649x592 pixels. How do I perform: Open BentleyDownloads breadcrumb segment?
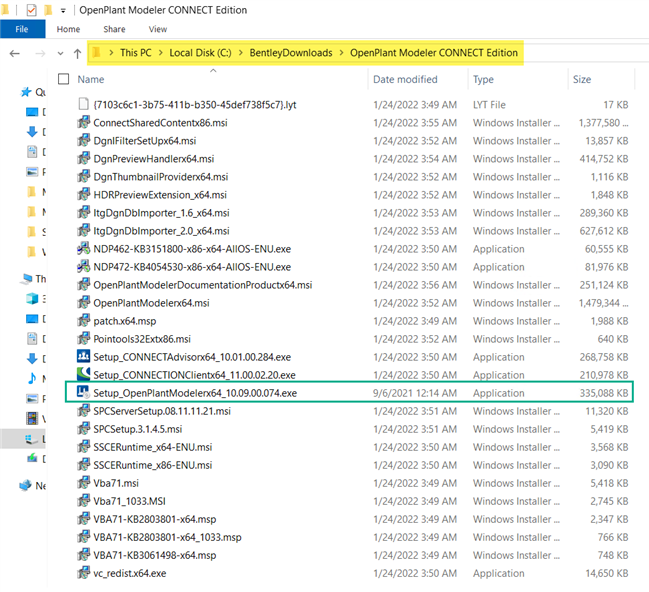(291, 53)
